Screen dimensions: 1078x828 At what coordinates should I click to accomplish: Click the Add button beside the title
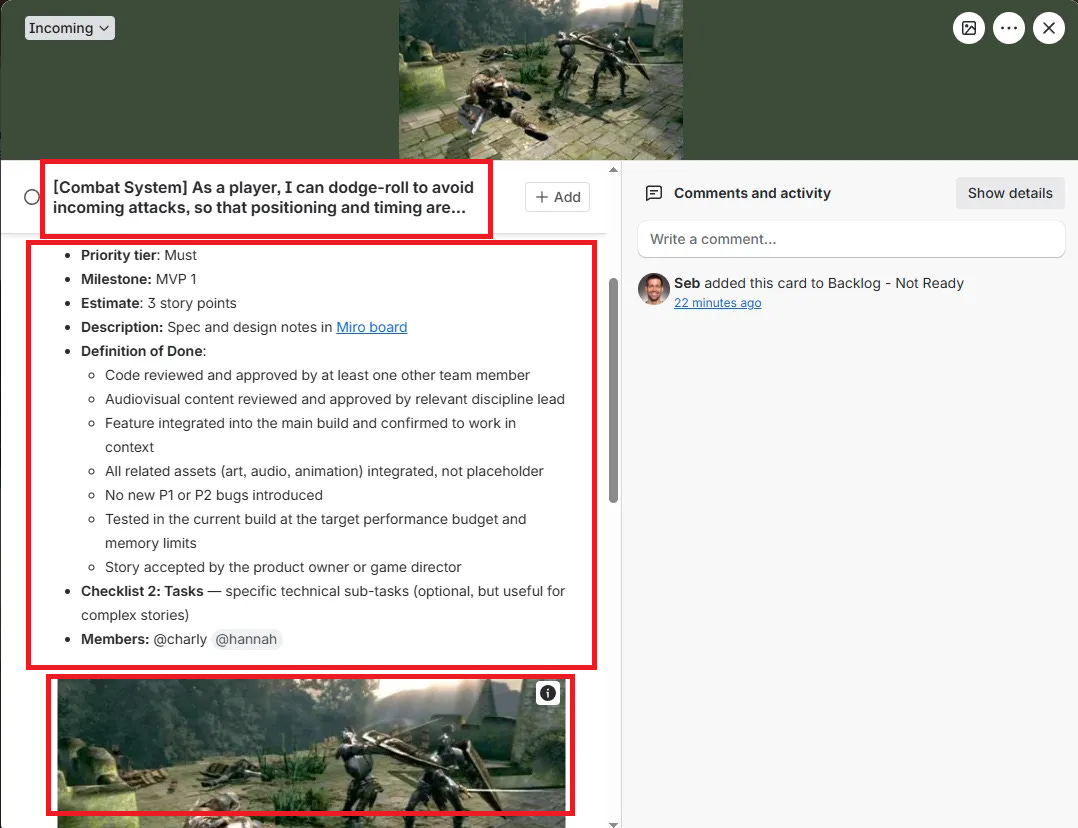558,197
